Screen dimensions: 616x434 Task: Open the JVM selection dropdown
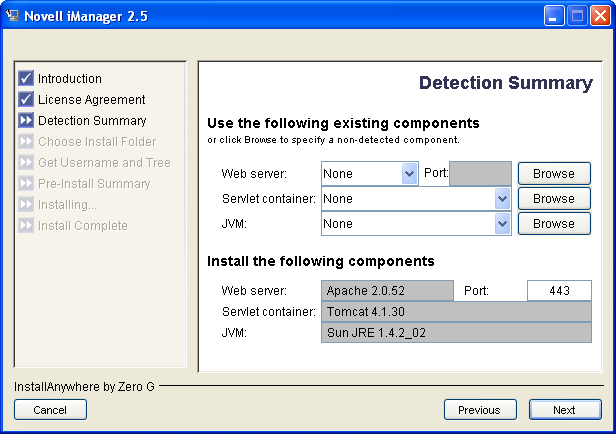point(502,223)
